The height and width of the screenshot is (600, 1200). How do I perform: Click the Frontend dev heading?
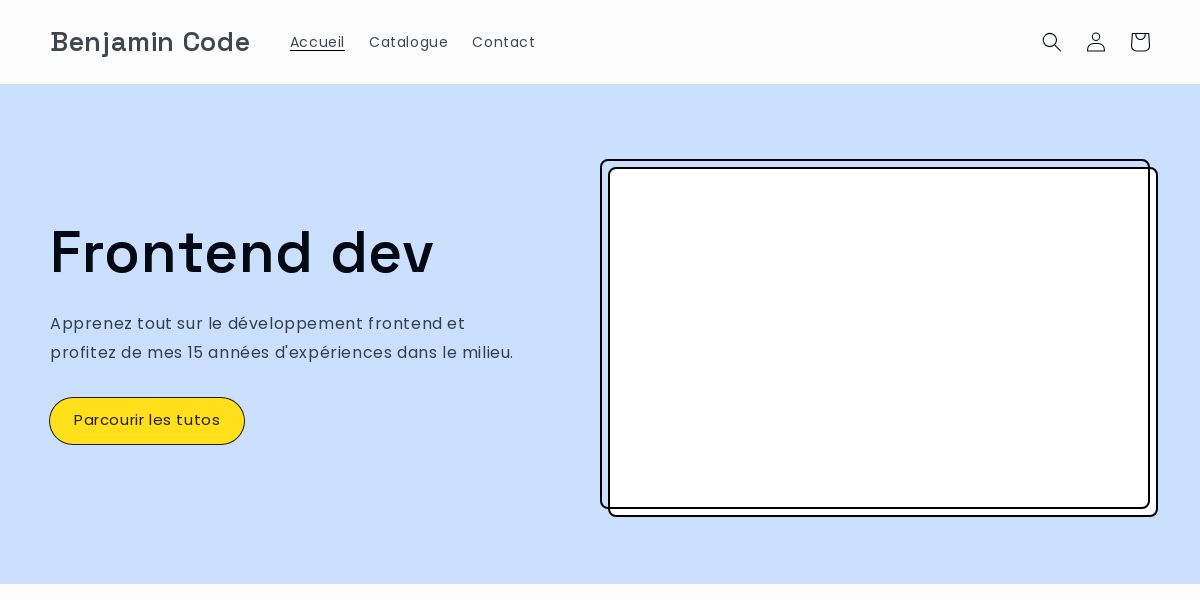(x=242, y=252)
